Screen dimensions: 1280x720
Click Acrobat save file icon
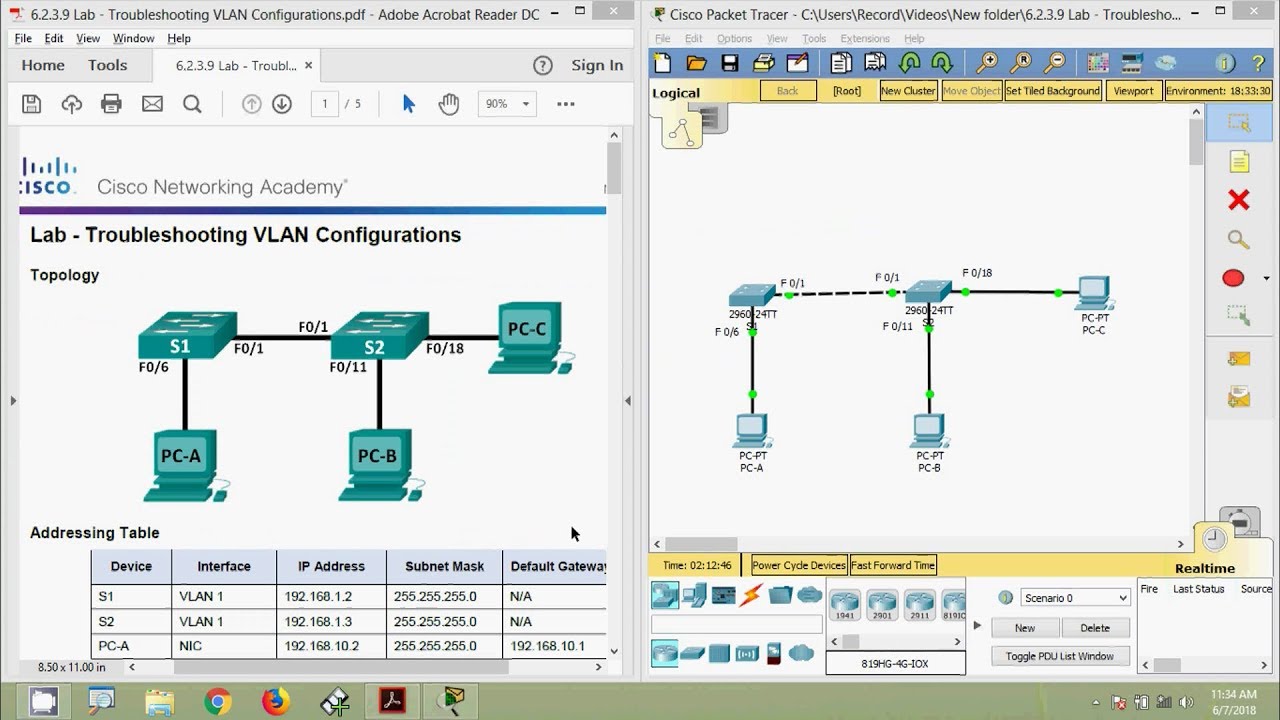31,104
